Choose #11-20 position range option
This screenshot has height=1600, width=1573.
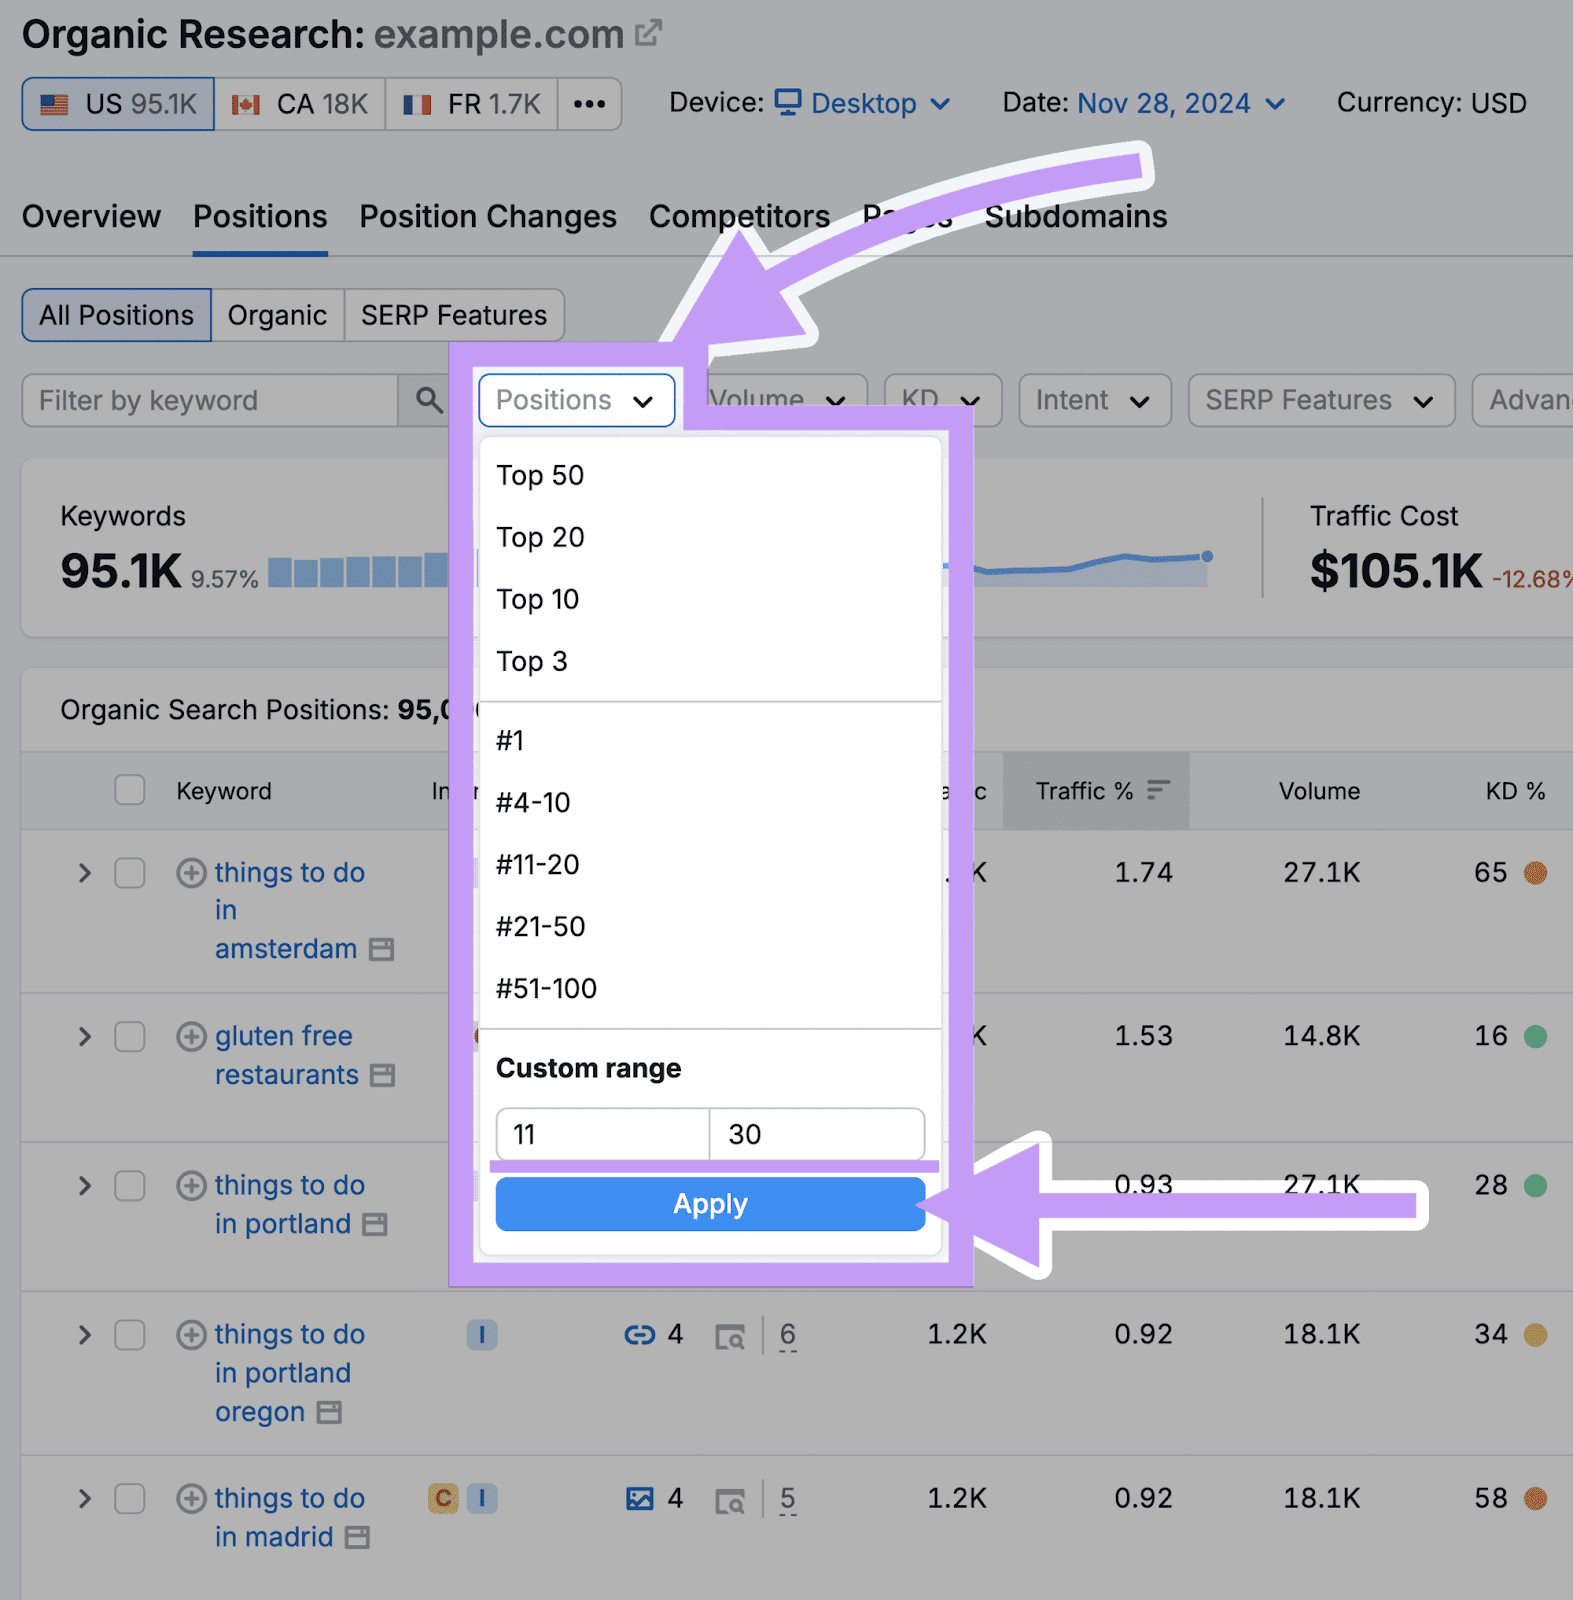(711, 864)
